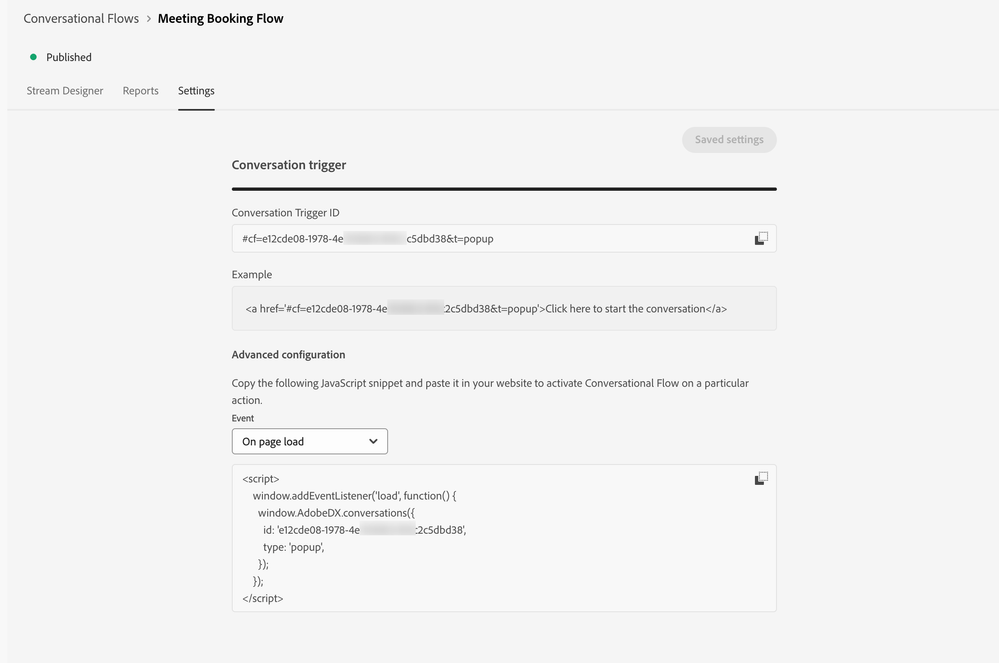999x663 pixels.
Task: Click the Event field label
Action: [x=243, y=419]
